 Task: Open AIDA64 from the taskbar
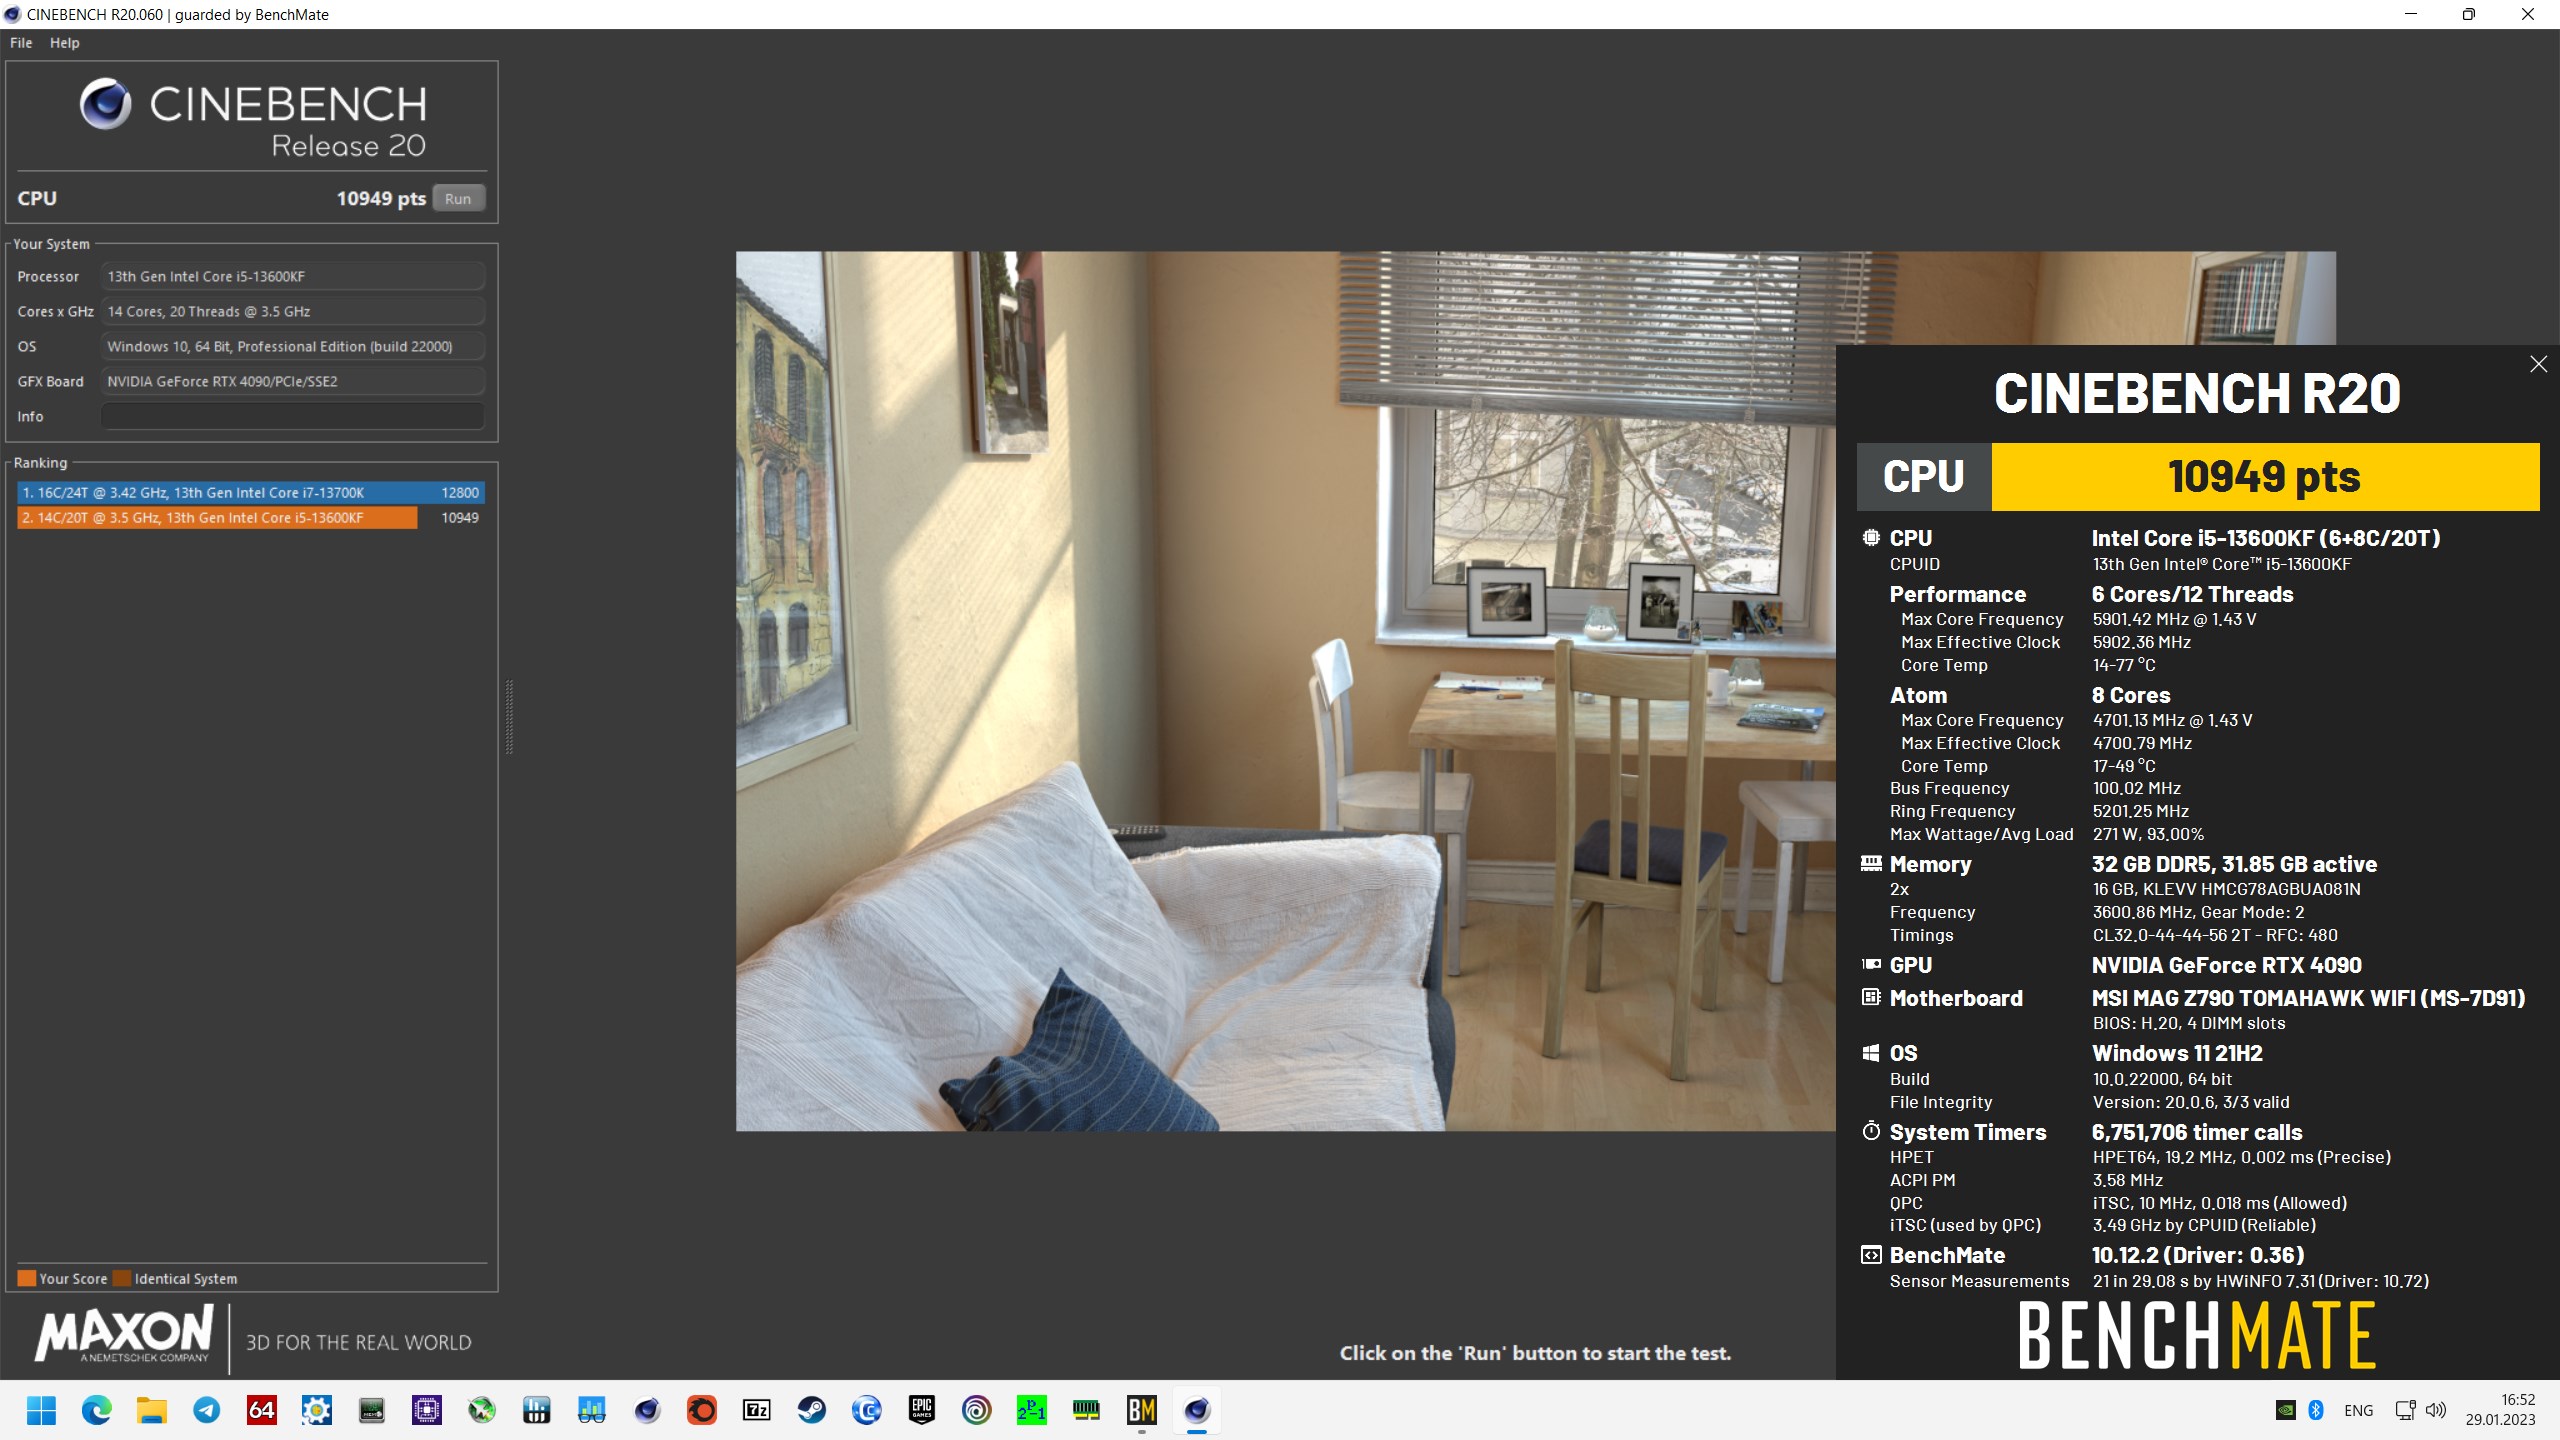pos(262,1410)
